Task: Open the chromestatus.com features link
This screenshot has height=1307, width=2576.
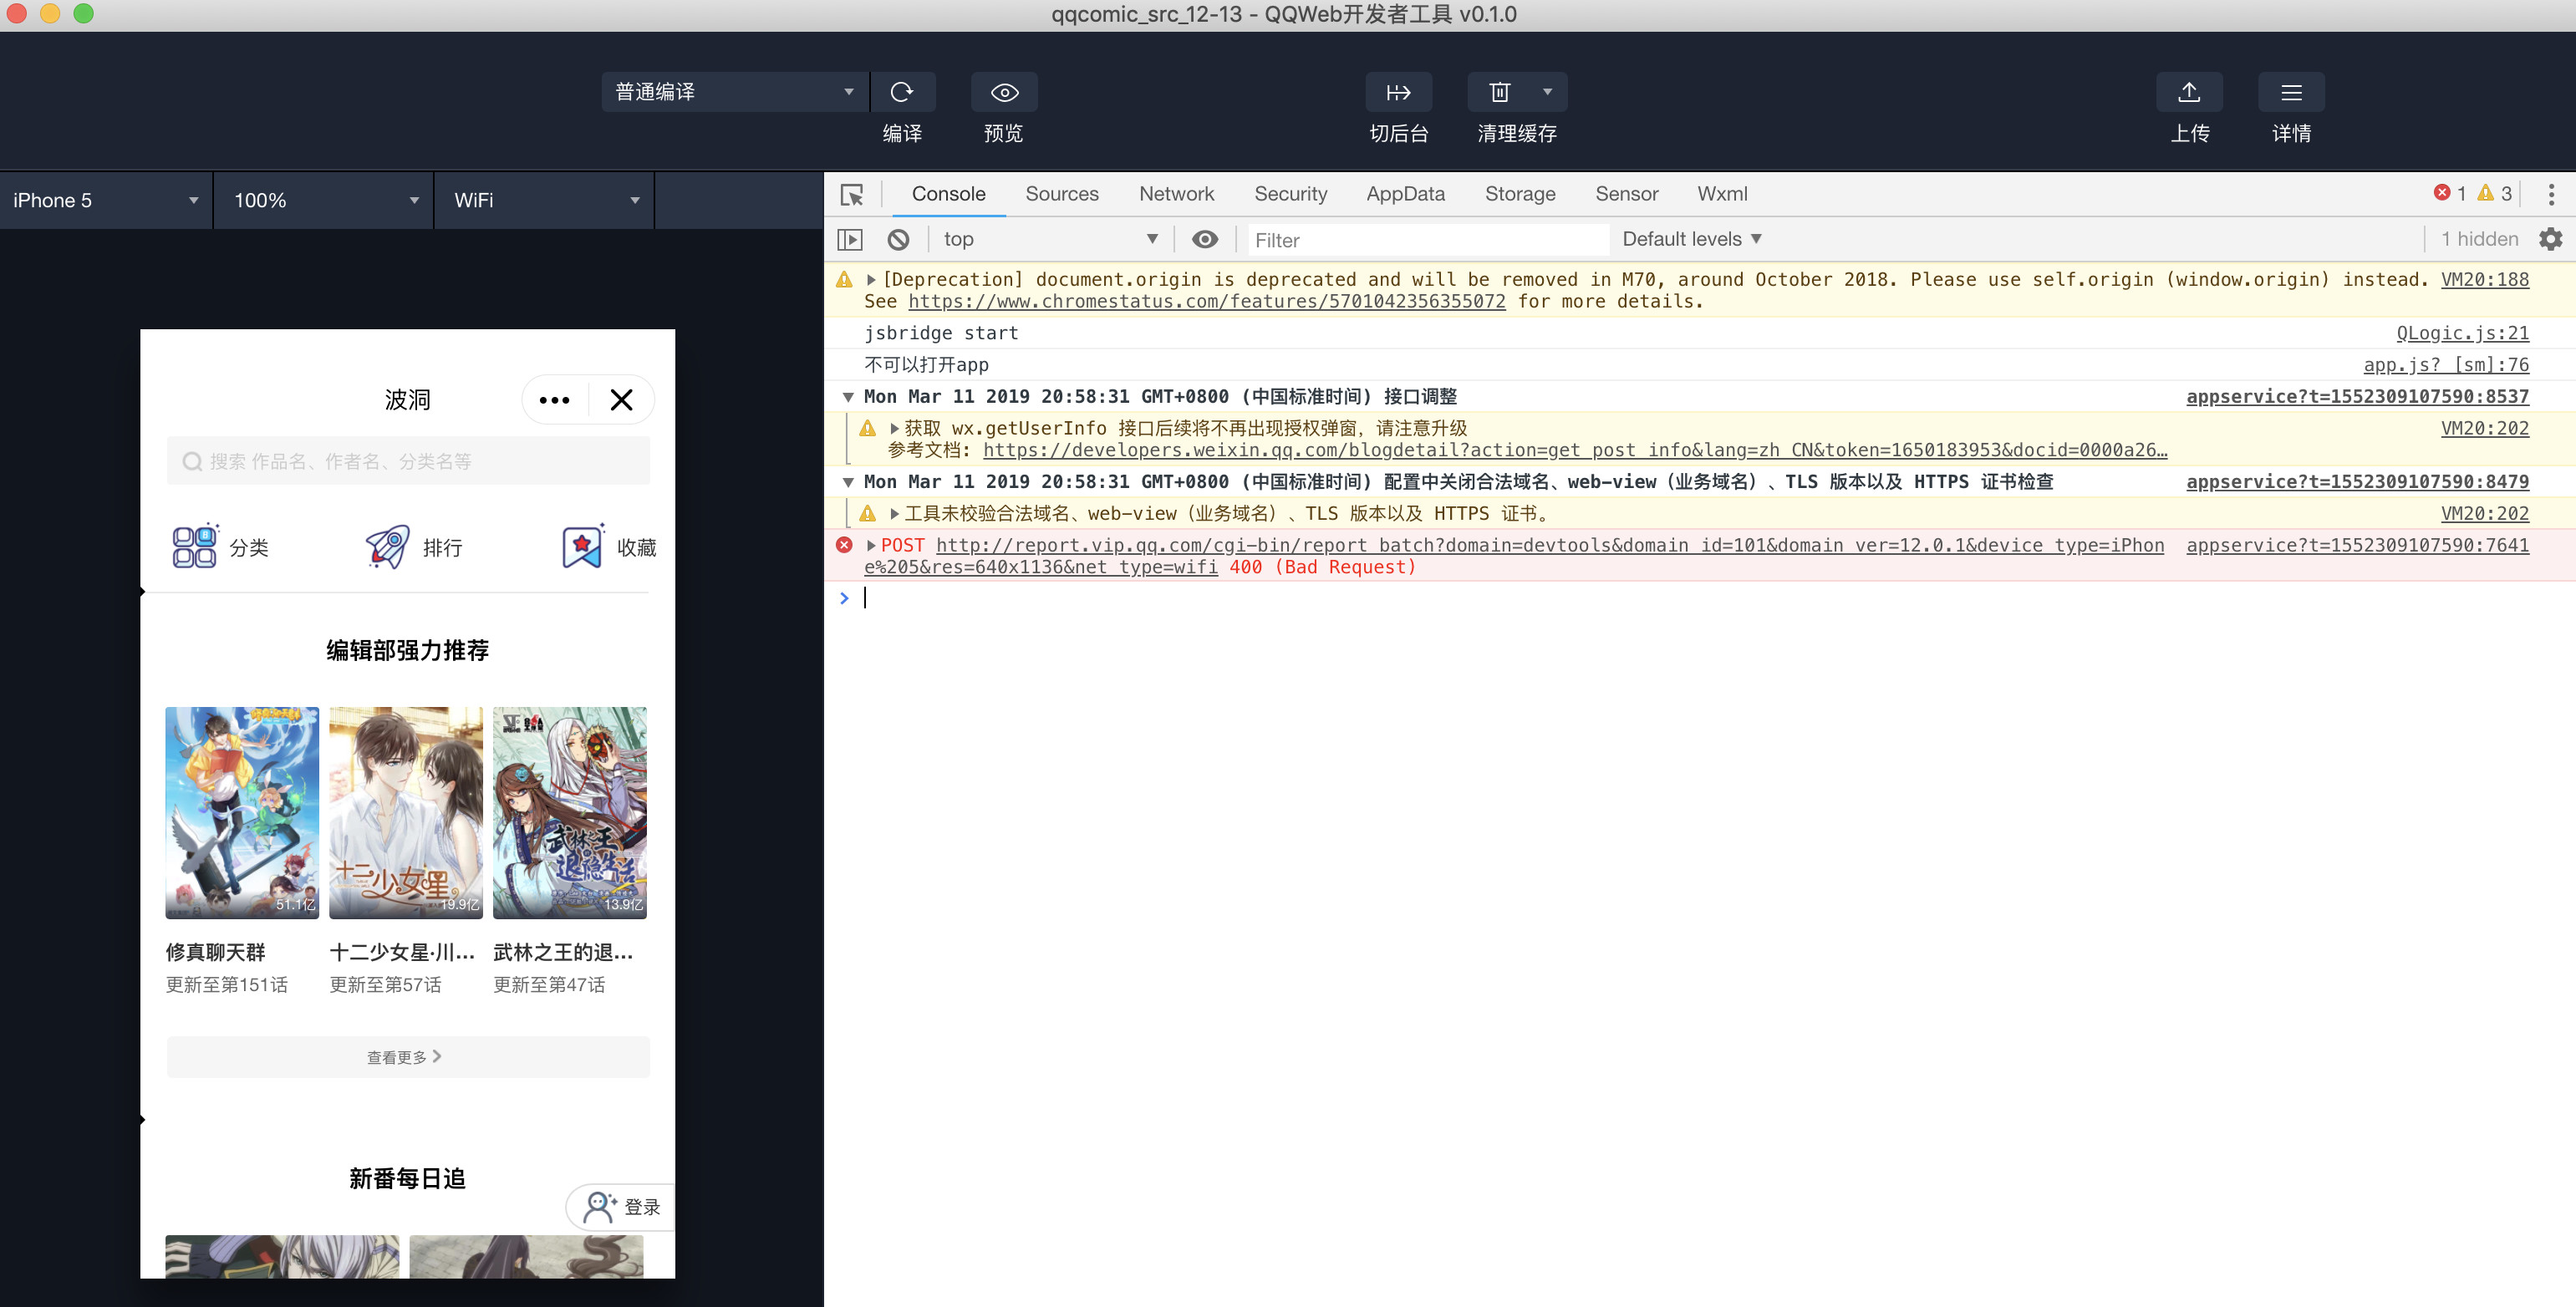Action: click(x=1206, y=301)
